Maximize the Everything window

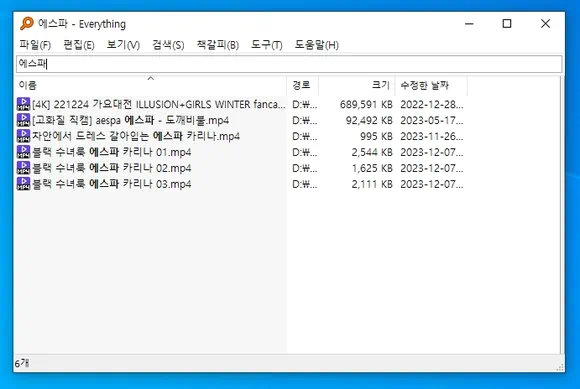pyautogui.click(x=507, y=24)
